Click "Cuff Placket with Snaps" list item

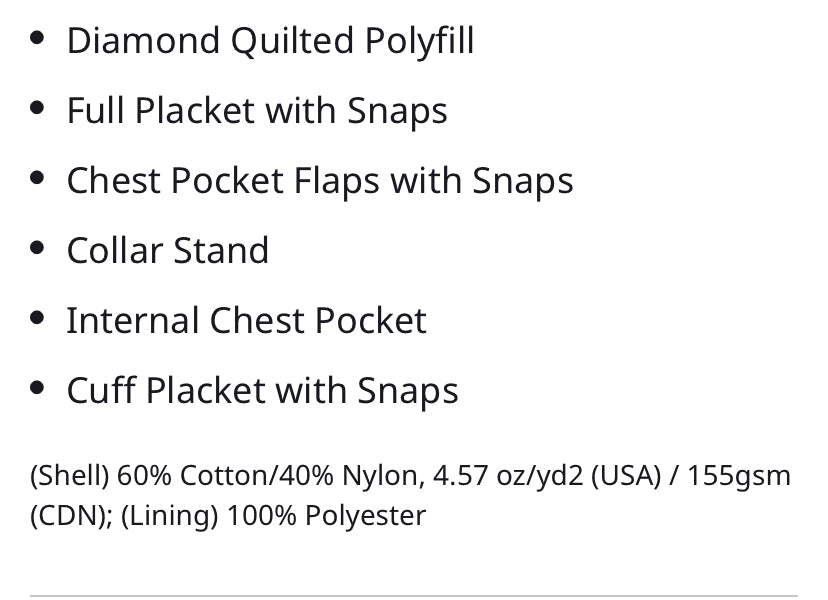click(262, 390)
